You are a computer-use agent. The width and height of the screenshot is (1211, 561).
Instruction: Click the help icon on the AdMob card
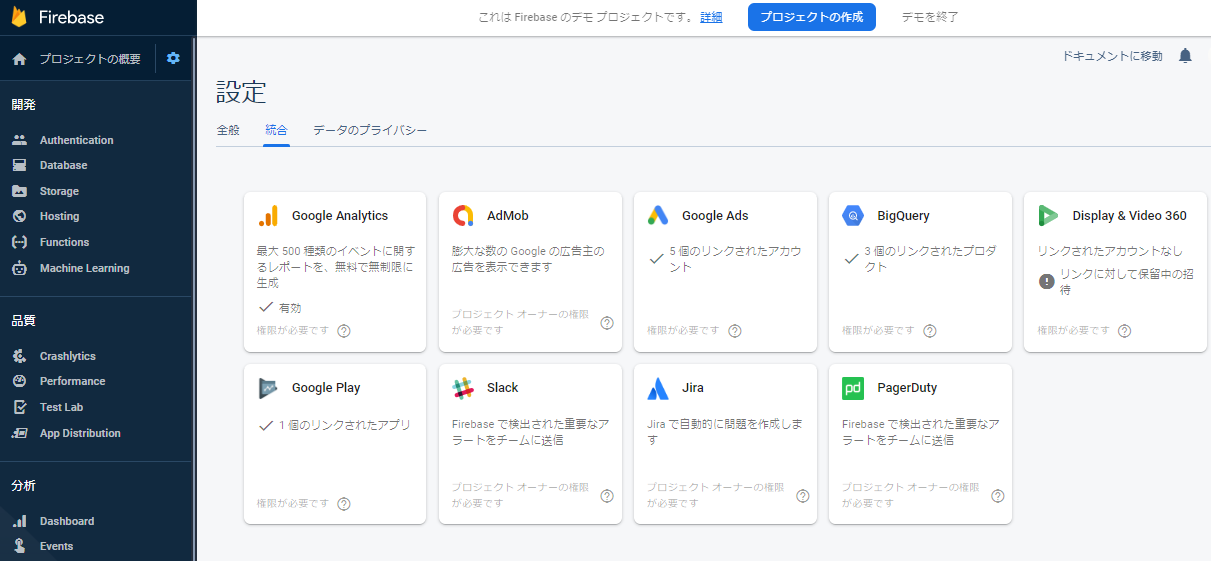606,323
